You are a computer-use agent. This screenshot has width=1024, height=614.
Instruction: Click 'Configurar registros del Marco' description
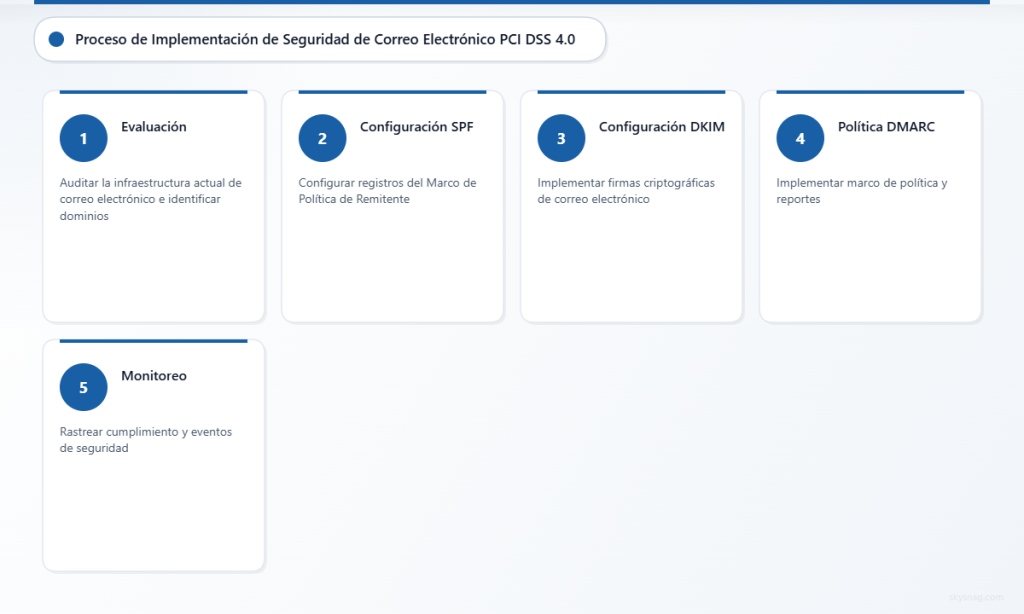(x=387, y=191)
